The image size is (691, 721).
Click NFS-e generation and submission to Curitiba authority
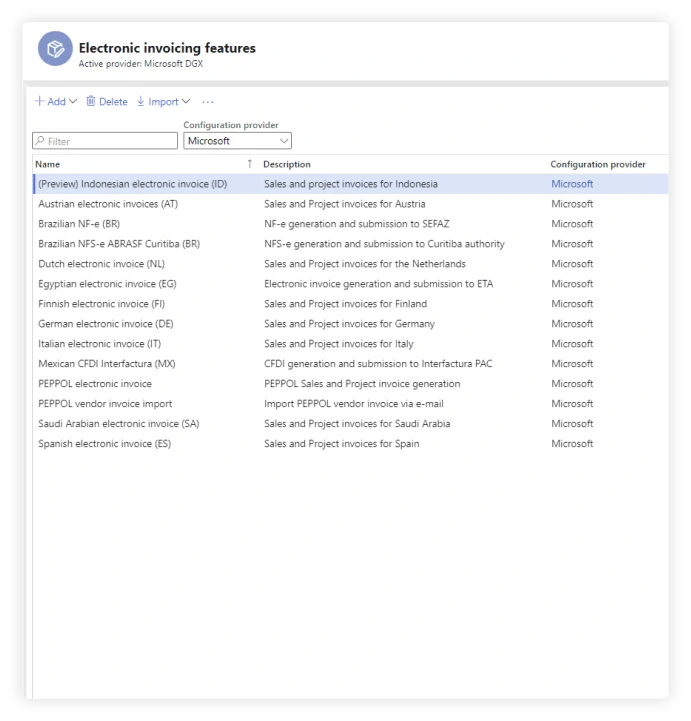384,244
